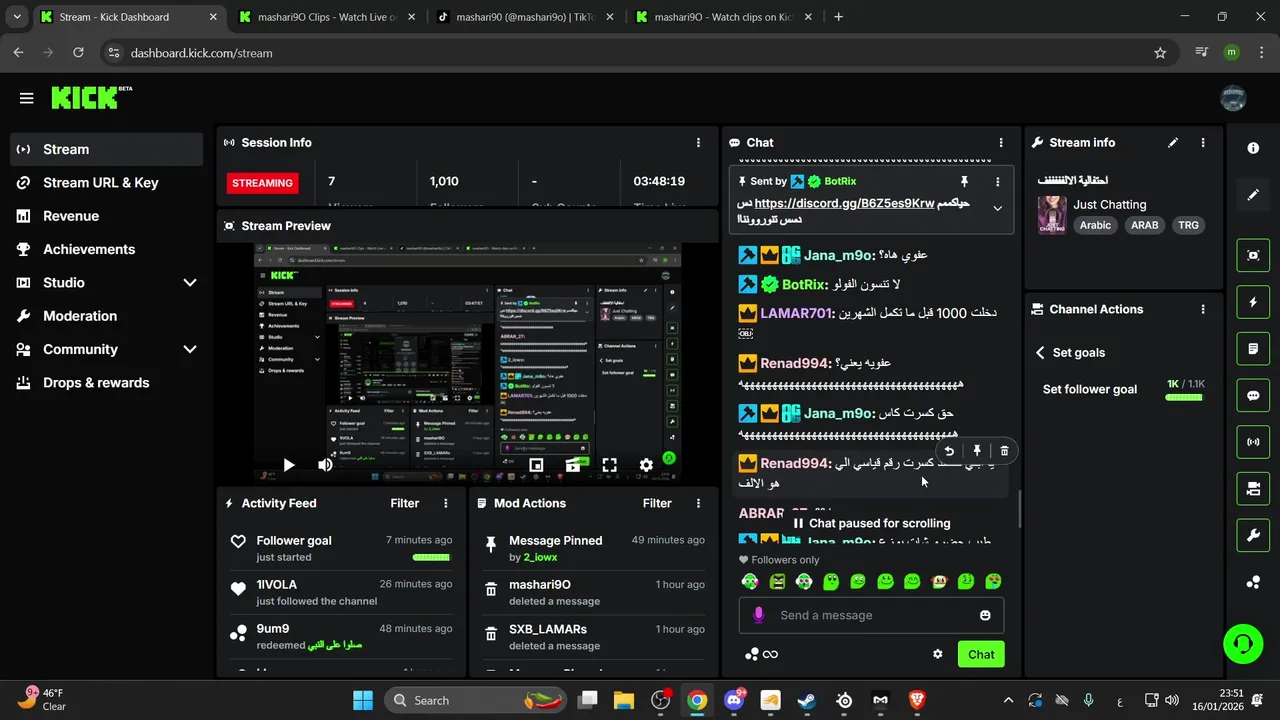Open Activity Feed options menu
Image resolution: width=1280 pixels, height=720 pixels.
coord(446,504)
